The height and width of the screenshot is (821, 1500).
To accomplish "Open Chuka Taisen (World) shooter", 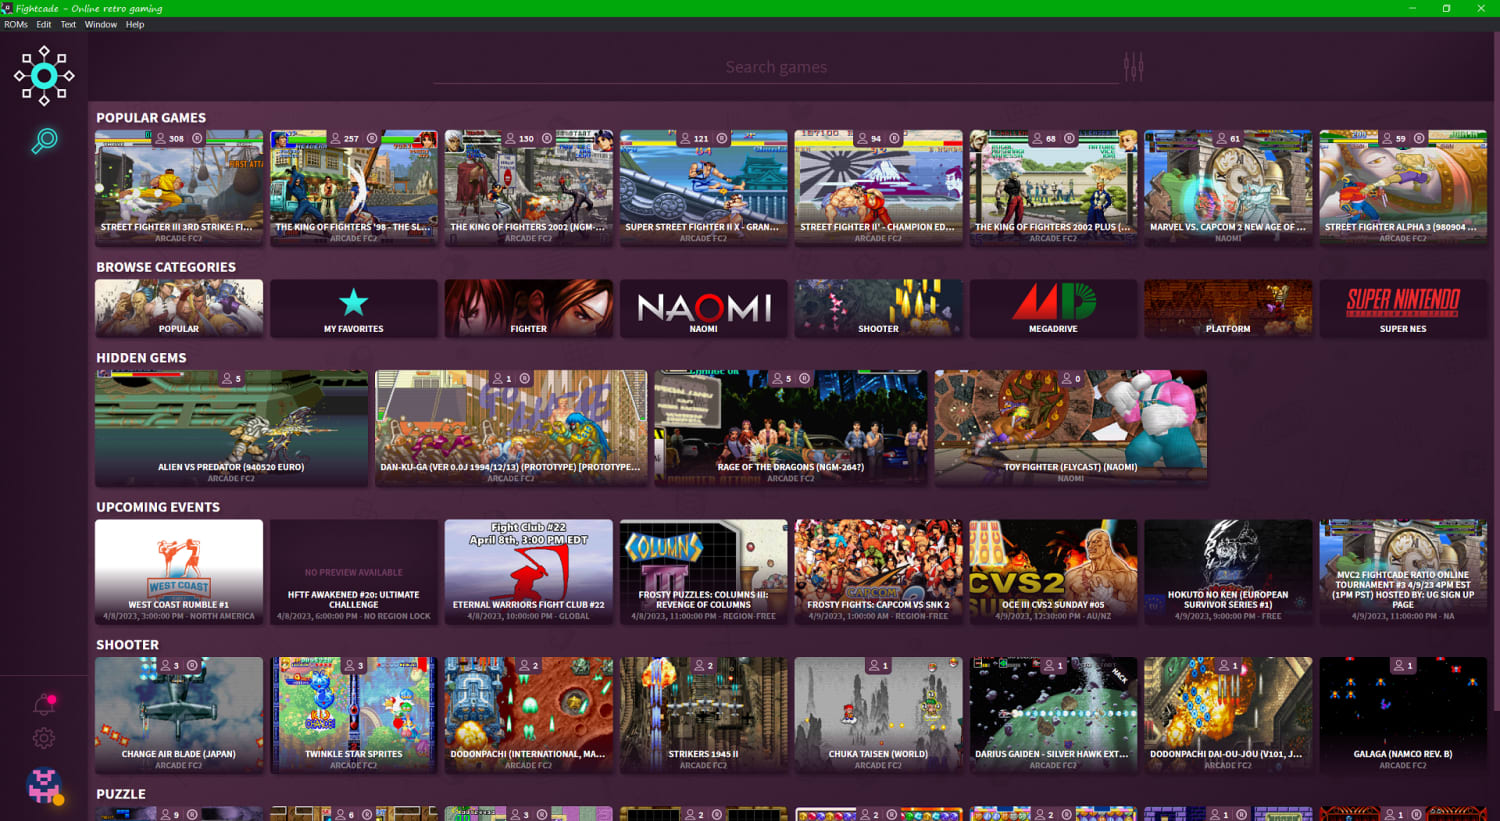I will coord(879,715).
